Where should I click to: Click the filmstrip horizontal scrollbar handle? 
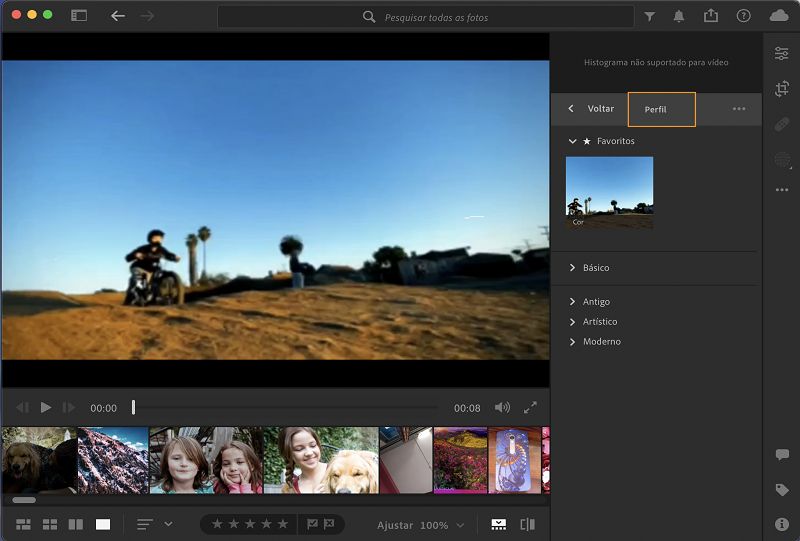(x=24, y=500)
